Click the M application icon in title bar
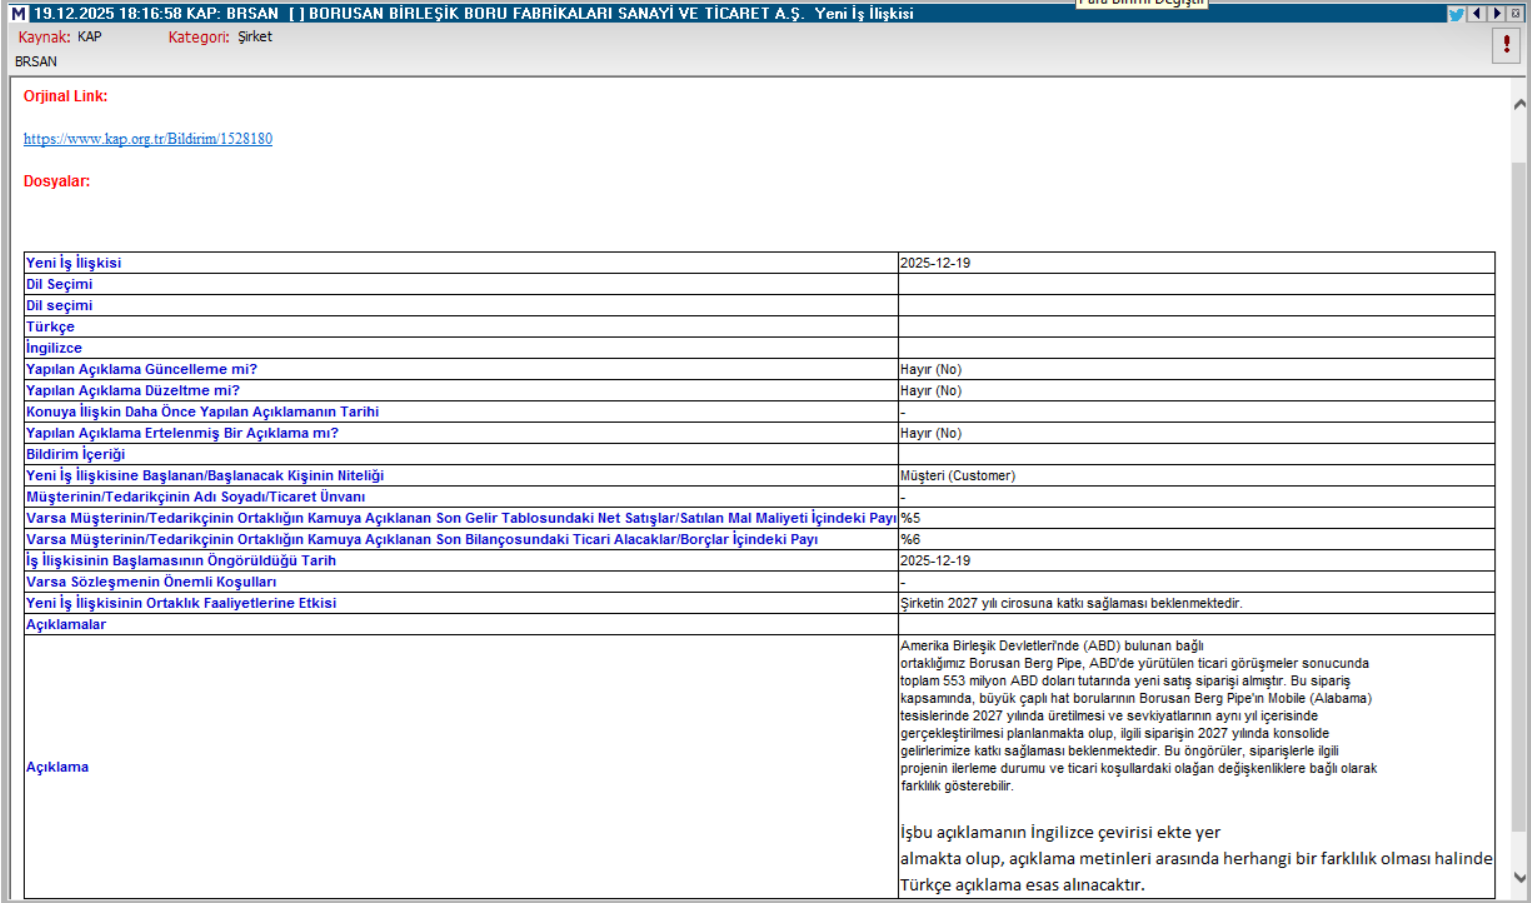 (x=18, y=13)
